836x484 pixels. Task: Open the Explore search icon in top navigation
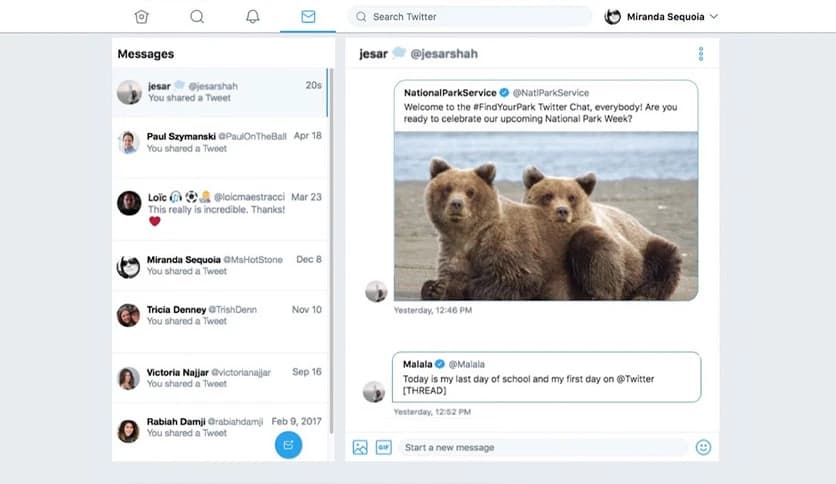pyautogui.click(x=197, y=17)
